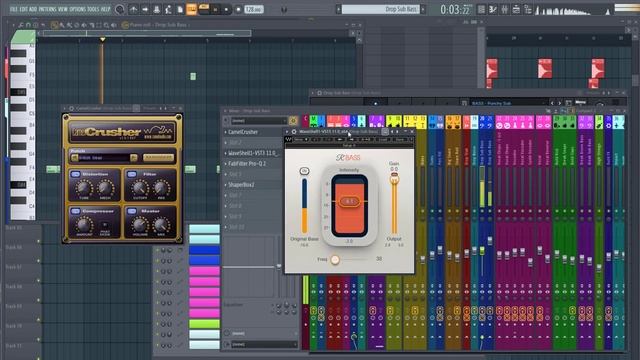Click the Distortion Tube knob in CamelCrusher
This screenshot has width=640, height=360.
(84, 188)
